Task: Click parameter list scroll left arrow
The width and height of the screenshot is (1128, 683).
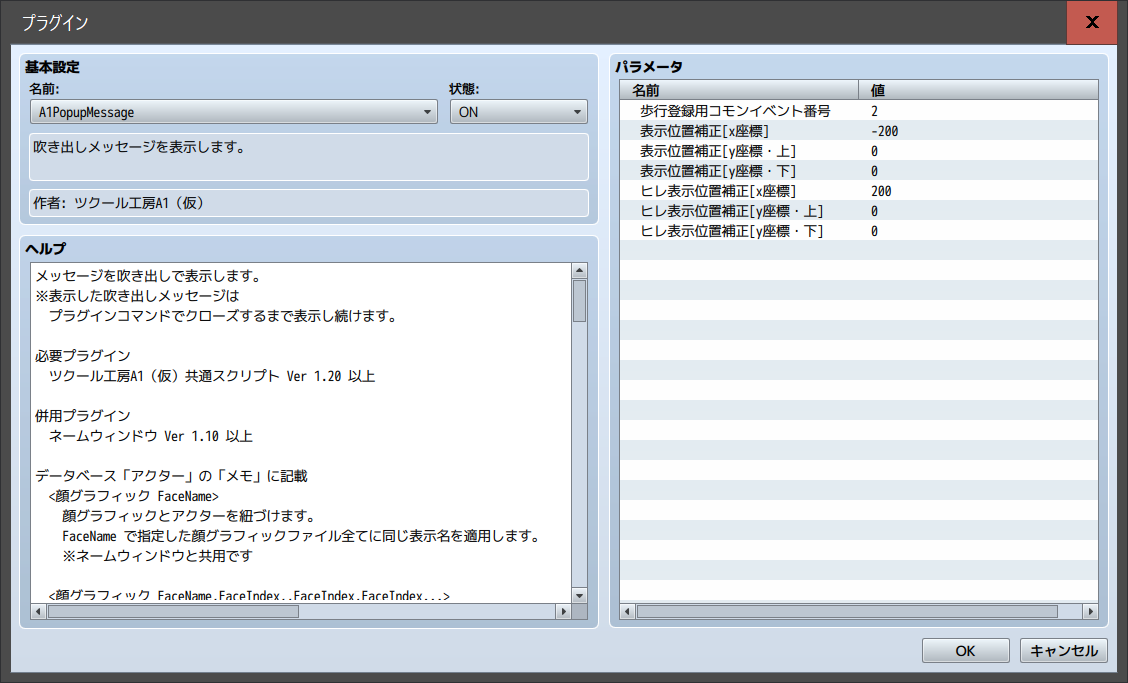Action: click(x=627, y=612)
